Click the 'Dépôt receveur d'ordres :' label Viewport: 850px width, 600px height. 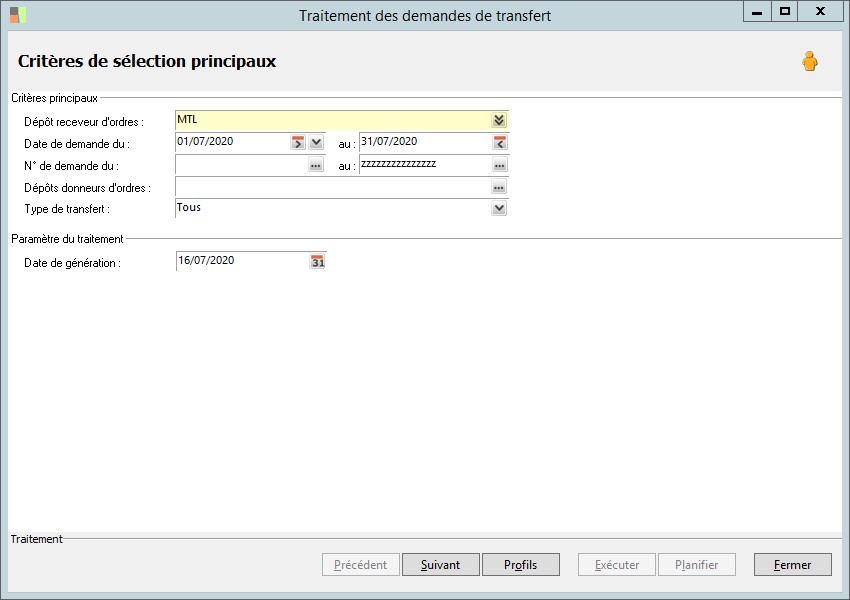point(84,122)
